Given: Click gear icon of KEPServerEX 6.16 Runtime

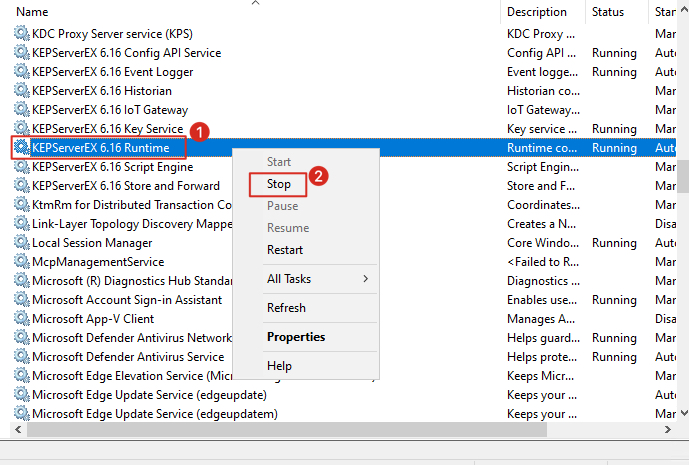Looking at the screenshot, I should click(22, 147).
